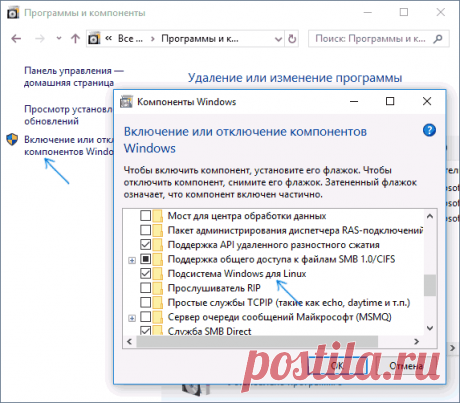
Task: Open 'Панель управления — домашняя страница' link
Action: click(x=74, y=77)
